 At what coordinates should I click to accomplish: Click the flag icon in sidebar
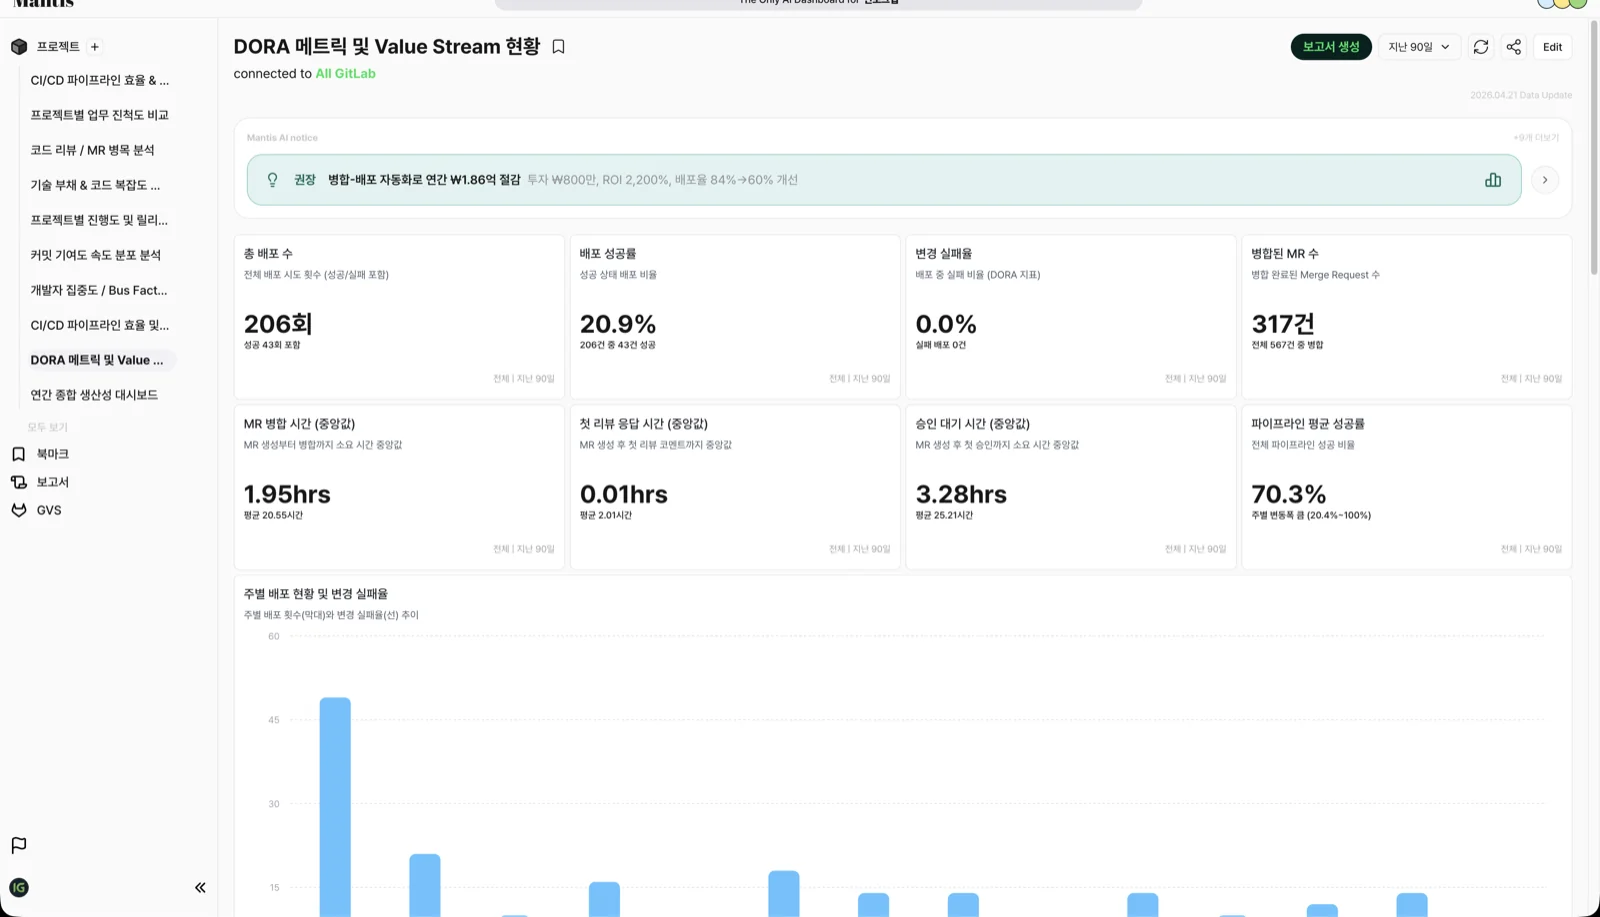(x=19, y=845)
